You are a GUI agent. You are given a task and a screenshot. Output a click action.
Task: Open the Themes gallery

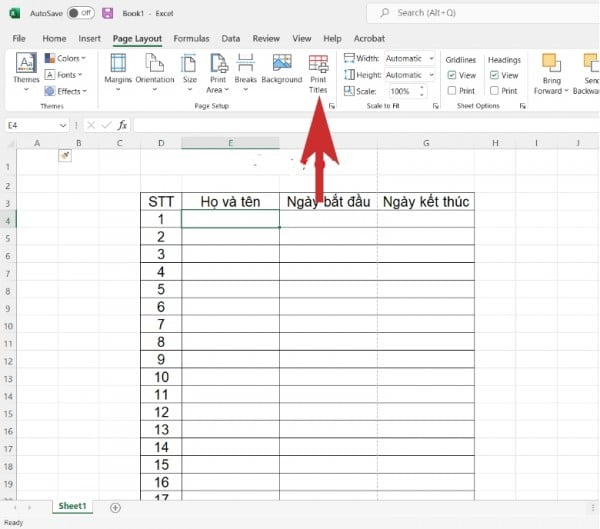[x=26, y=72]
